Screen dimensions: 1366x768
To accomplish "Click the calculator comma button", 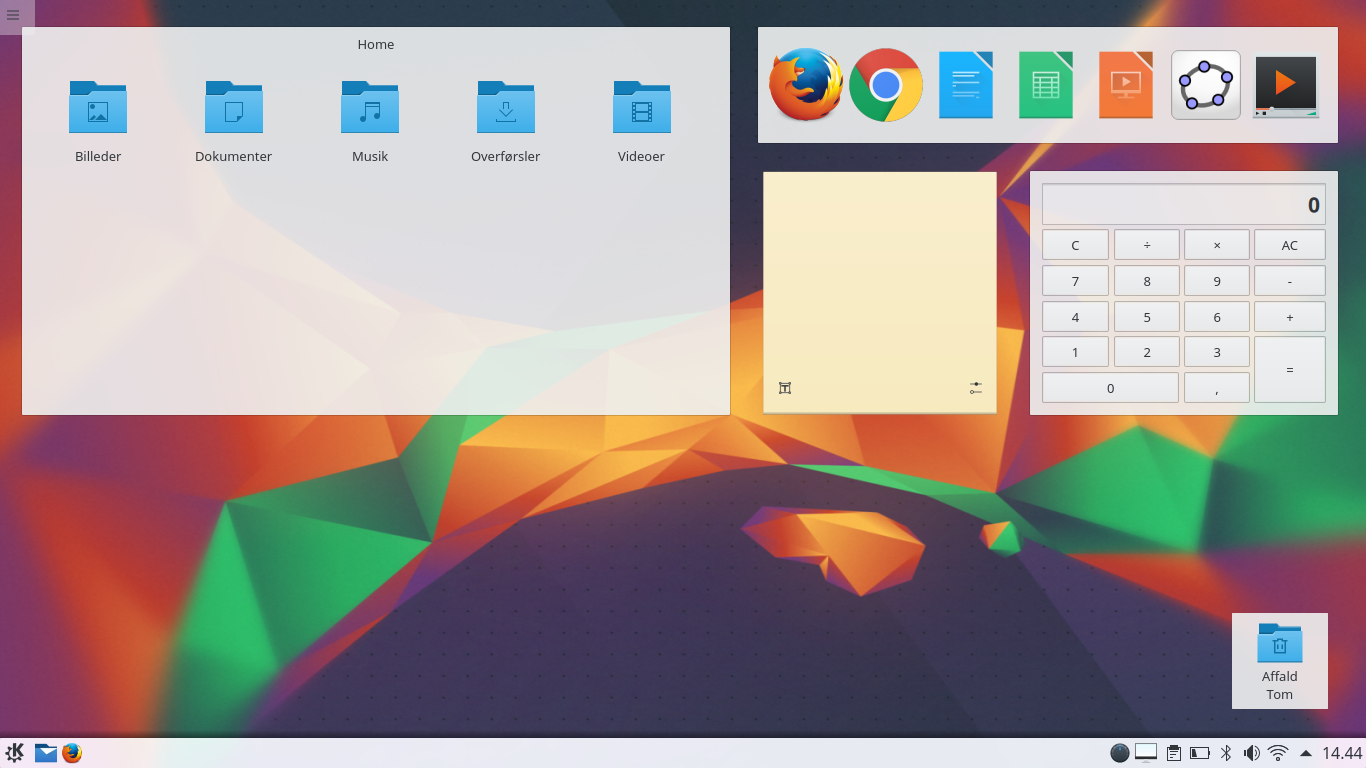I will pyautogui.click(x=1217, y=389).
